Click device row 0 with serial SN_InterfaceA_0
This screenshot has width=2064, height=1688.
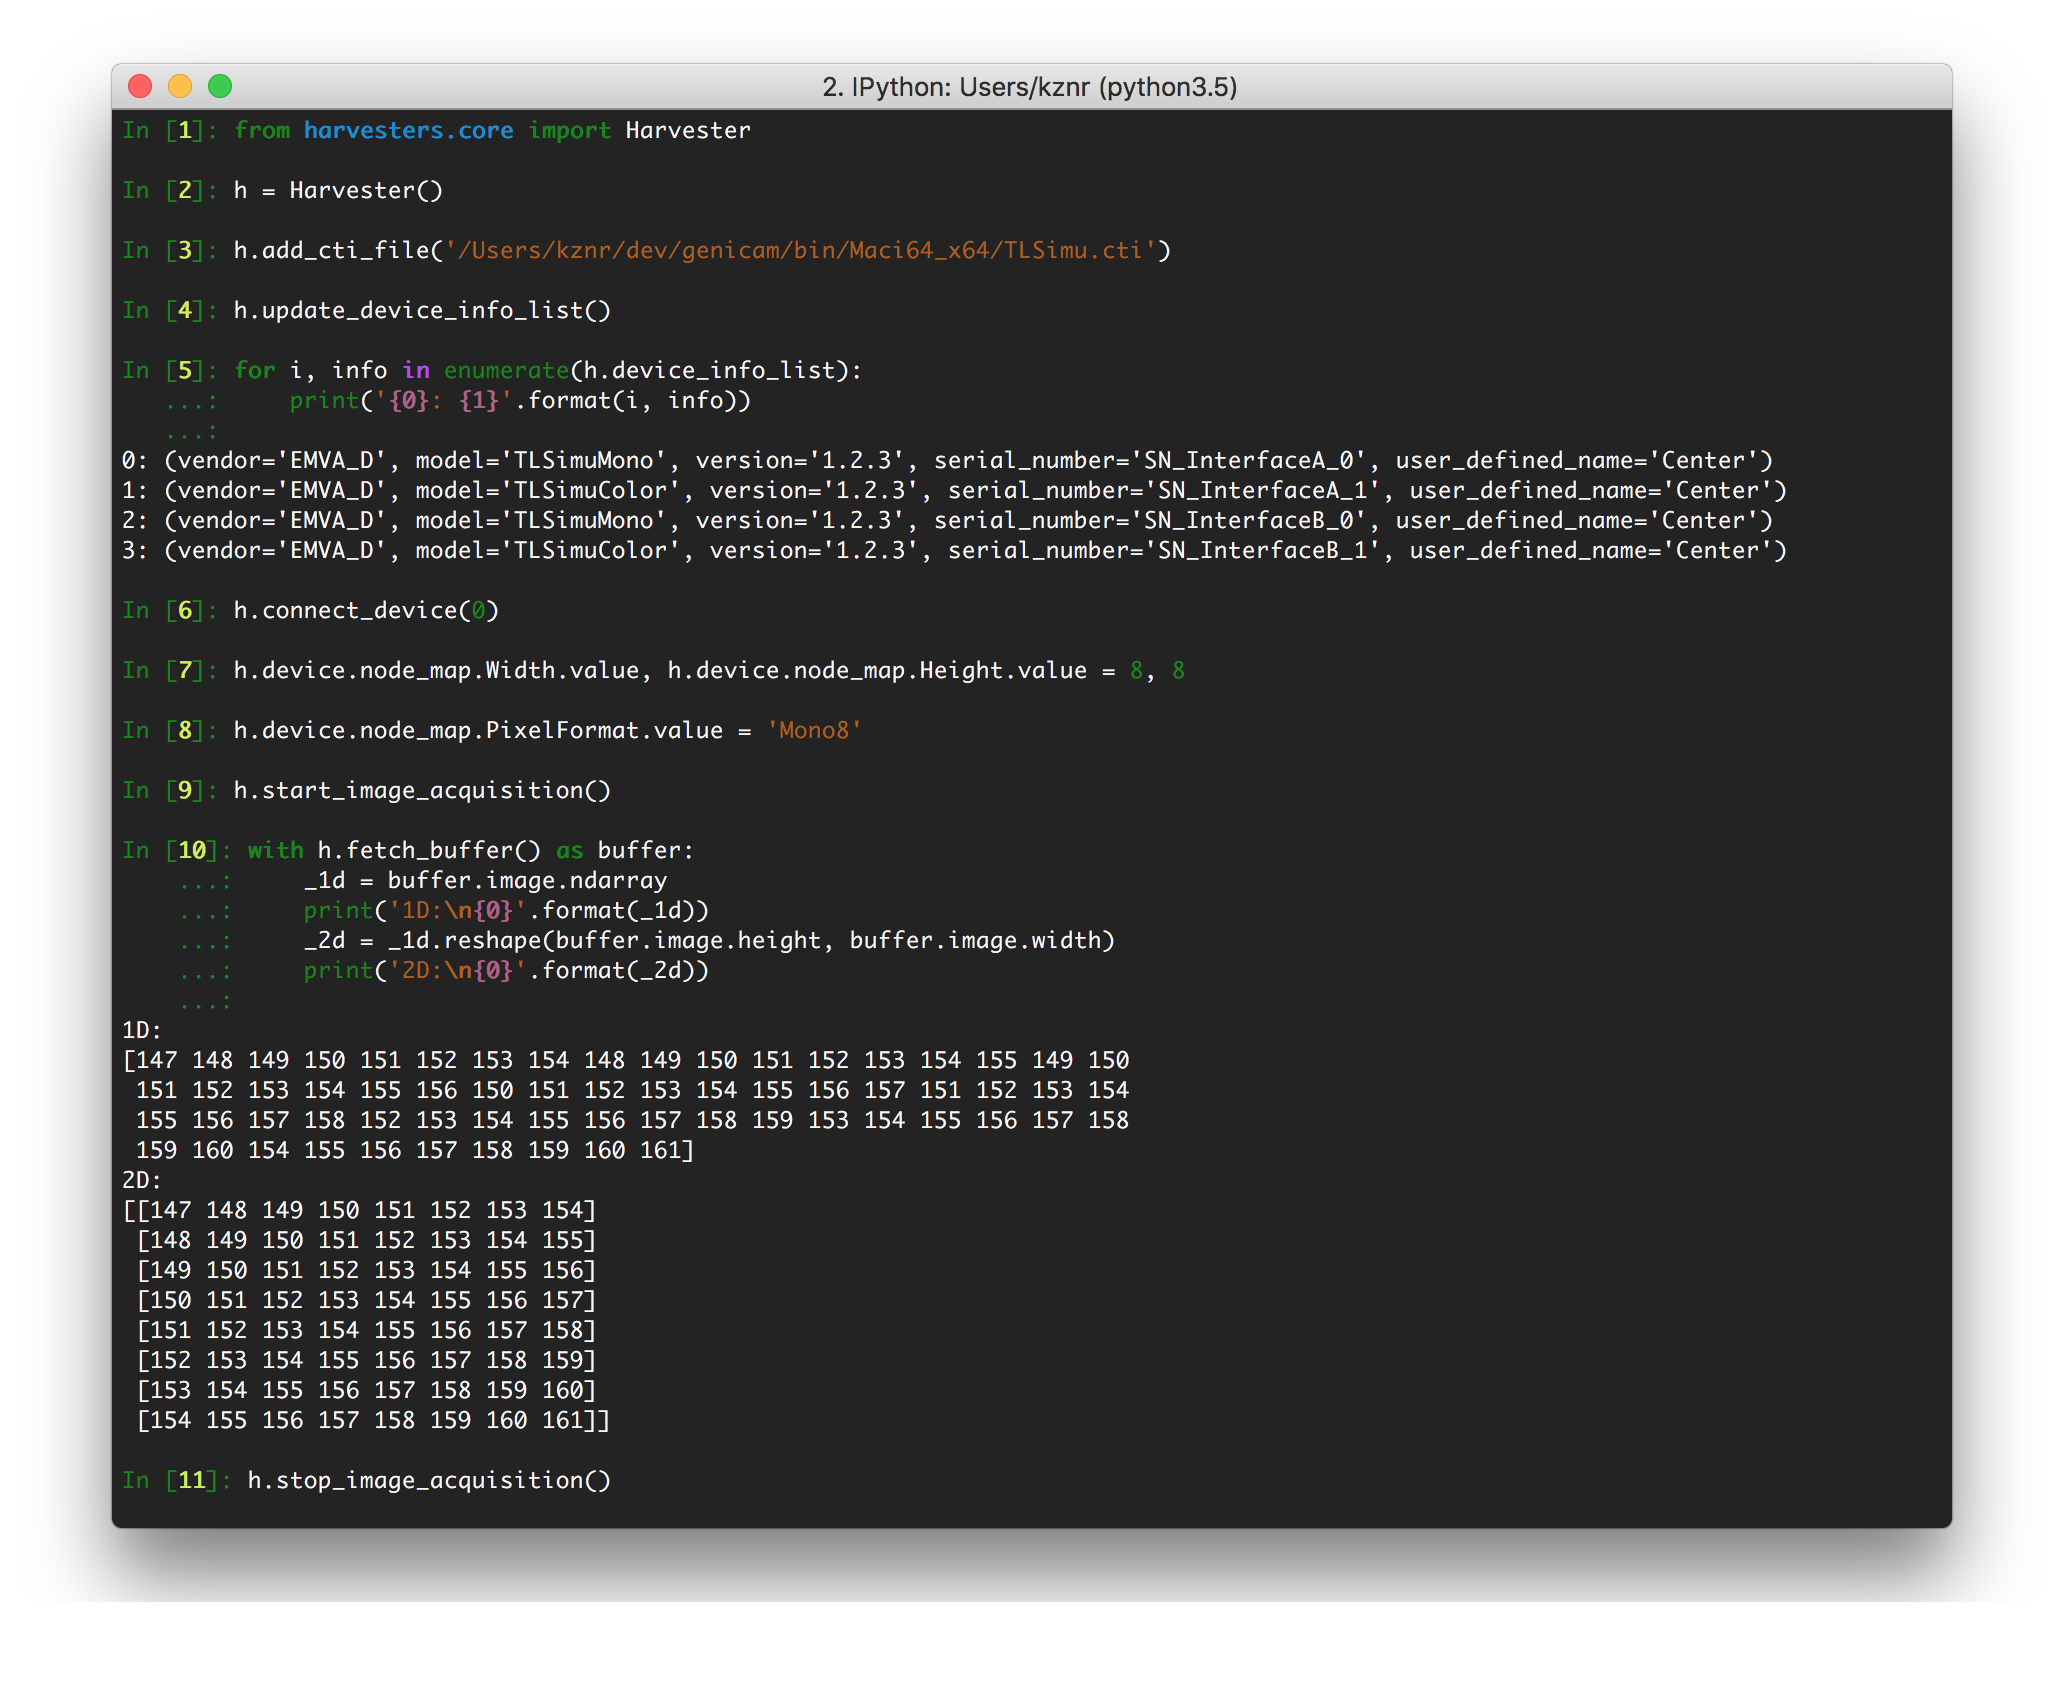click(947, 461)
